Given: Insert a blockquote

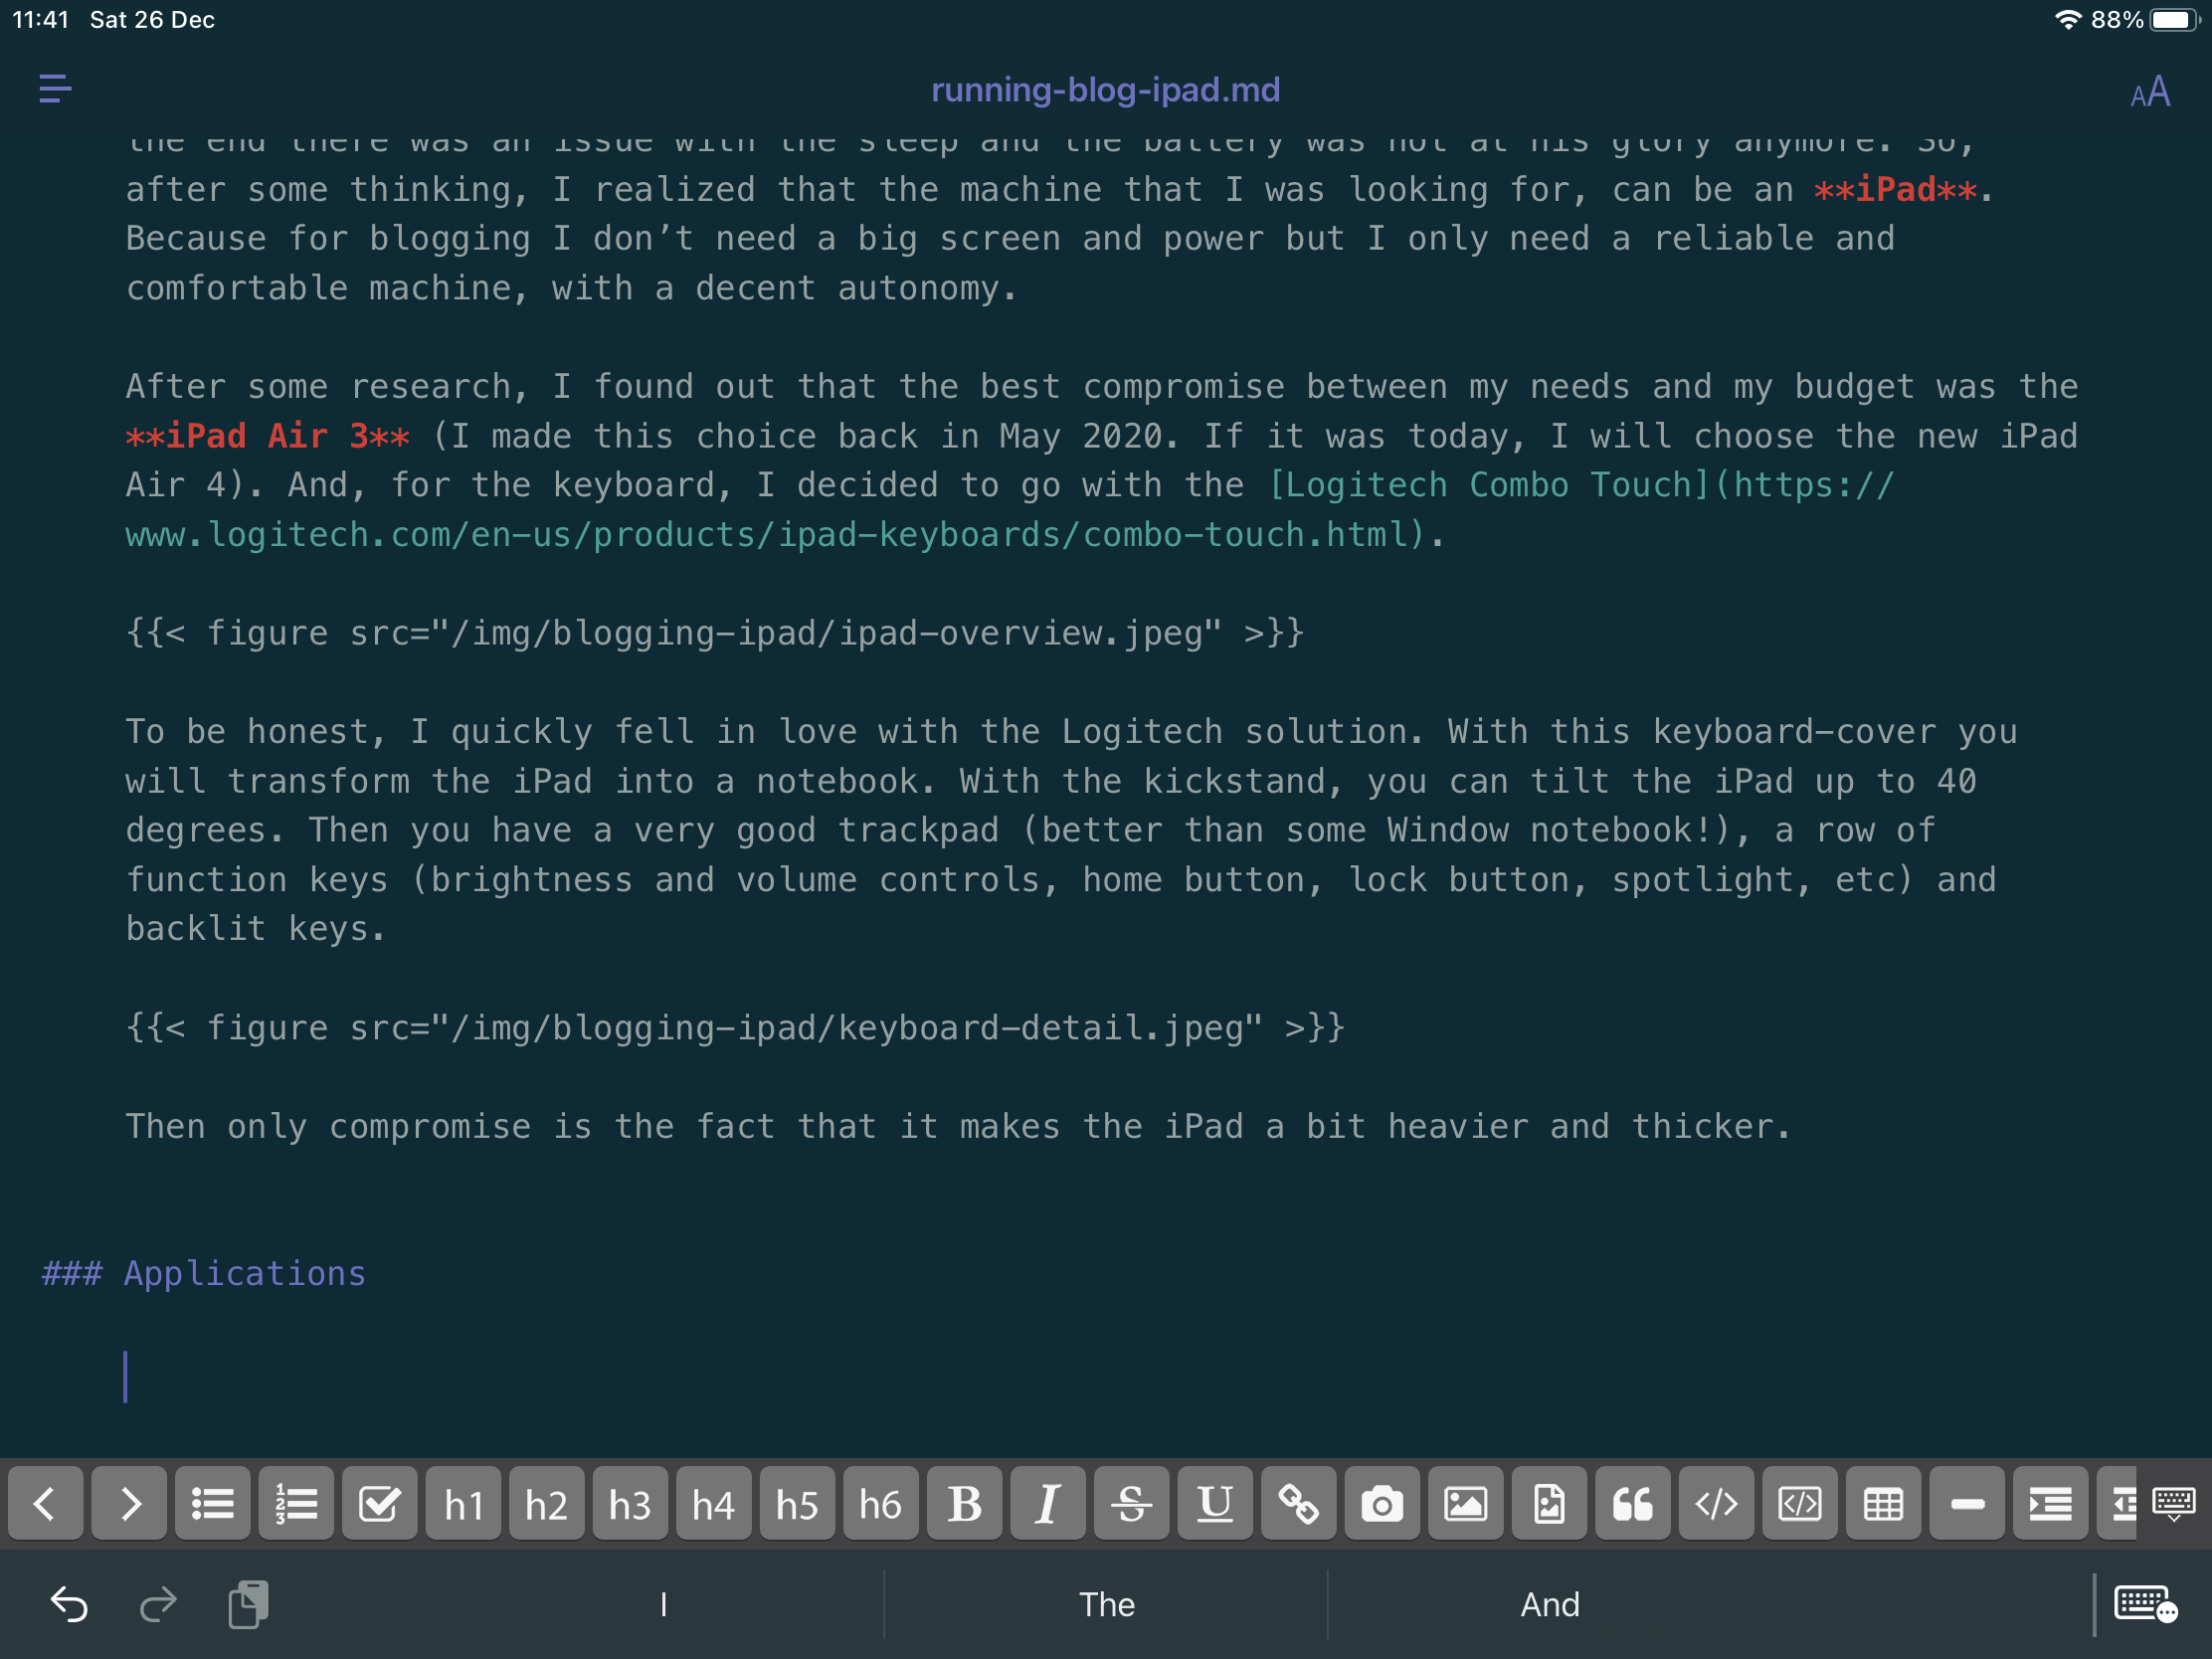Looking at the screenshot, I should (1632, 1503).
